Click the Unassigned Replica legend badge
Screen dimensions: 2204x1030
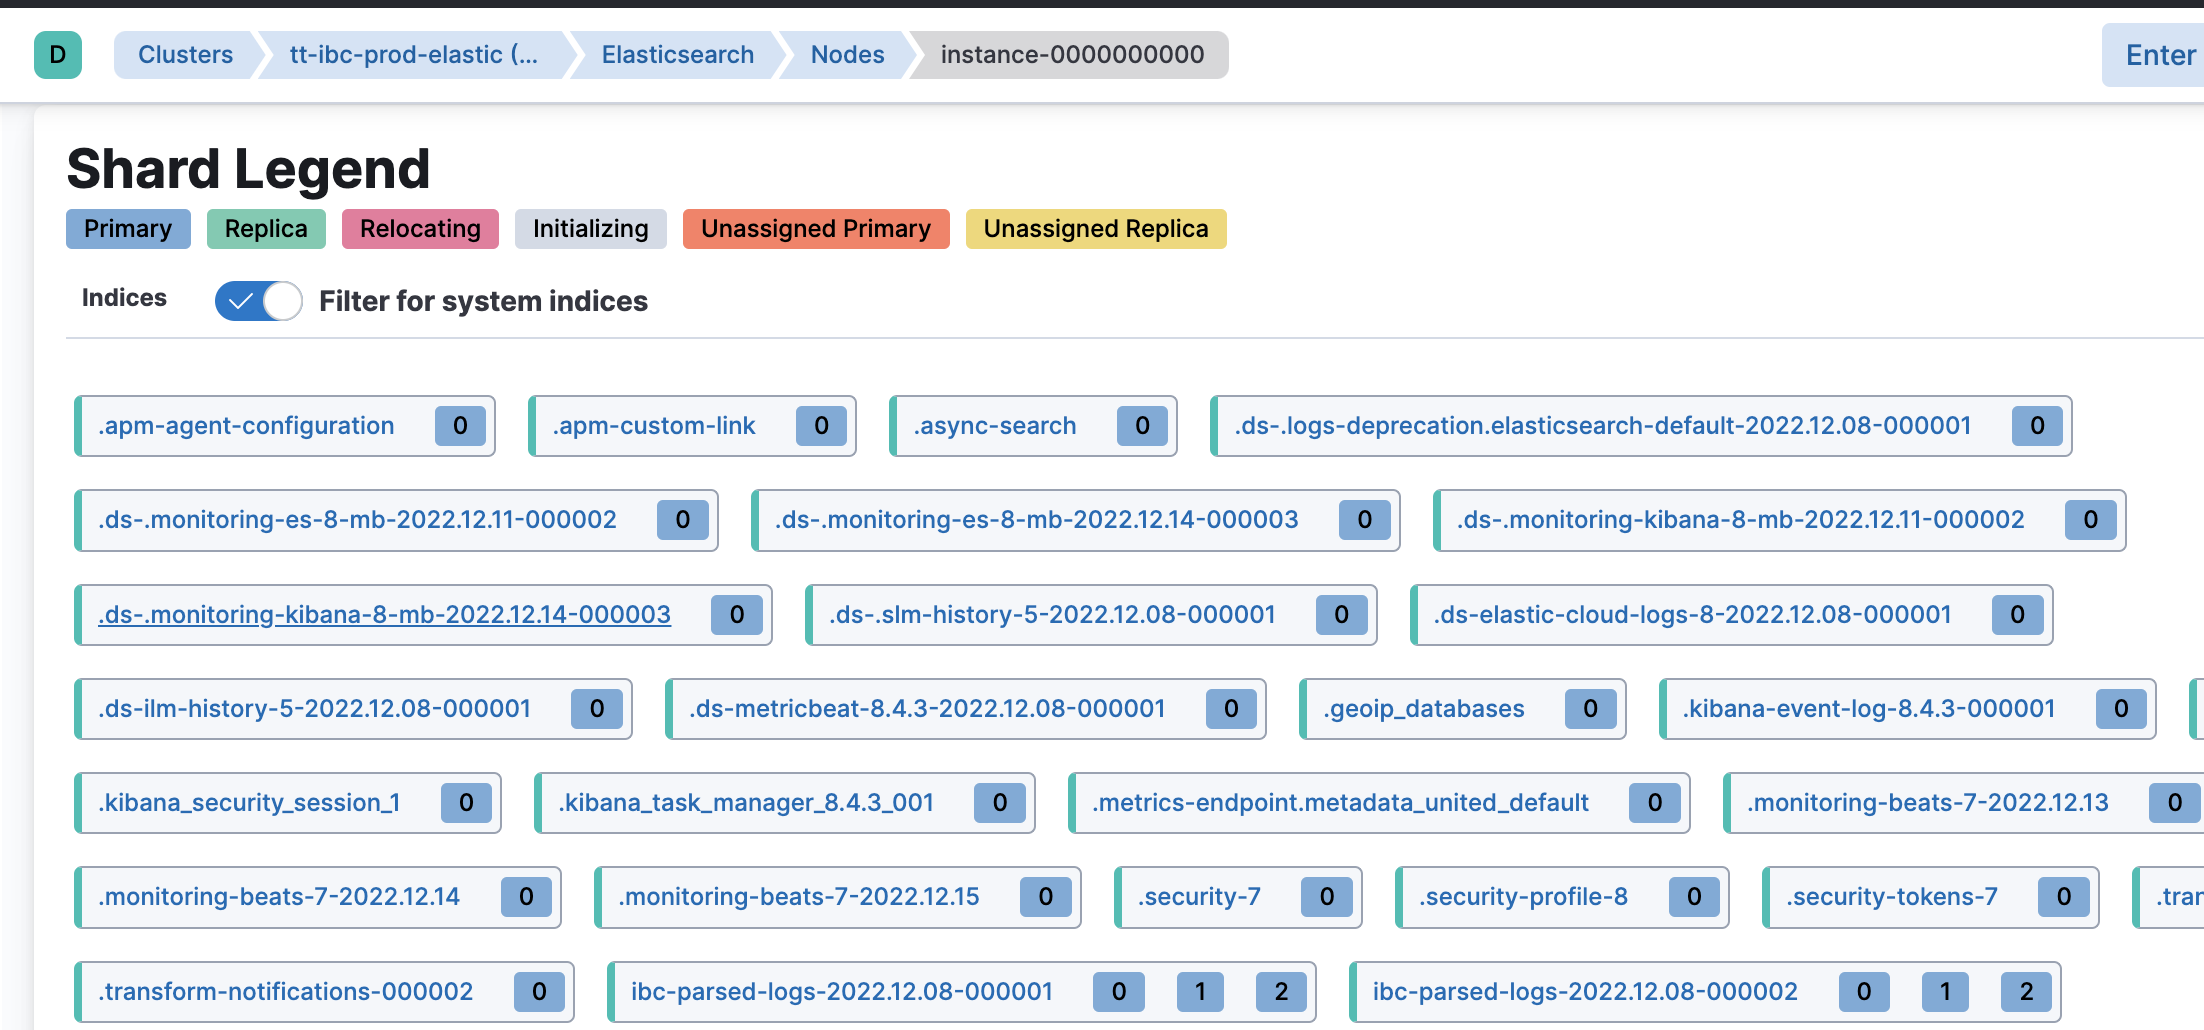tap(1096, 229)
